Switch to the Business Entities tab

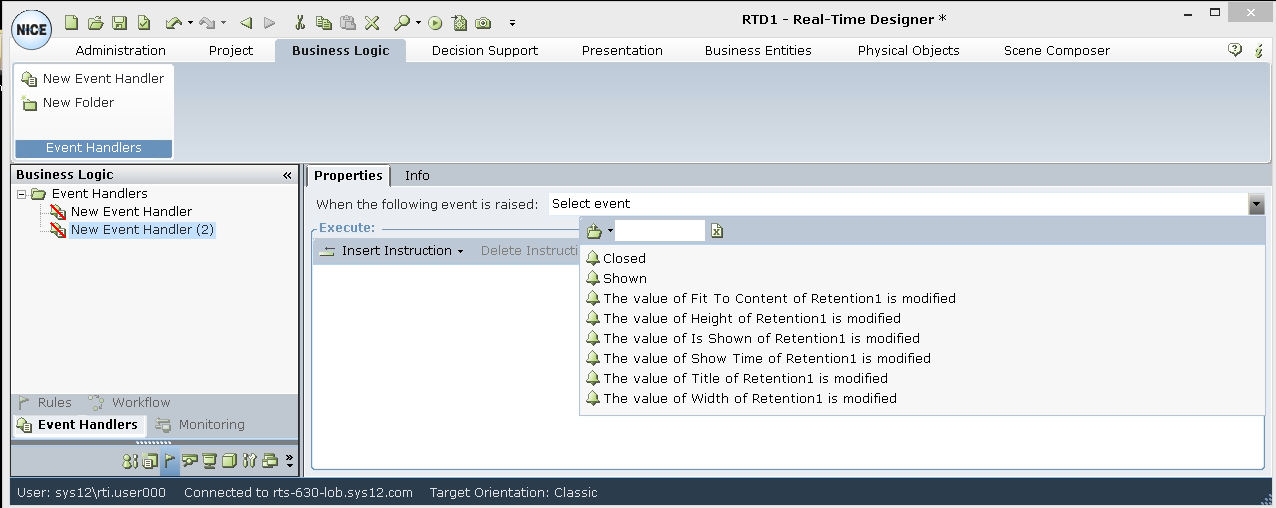[x=758, y=50]
